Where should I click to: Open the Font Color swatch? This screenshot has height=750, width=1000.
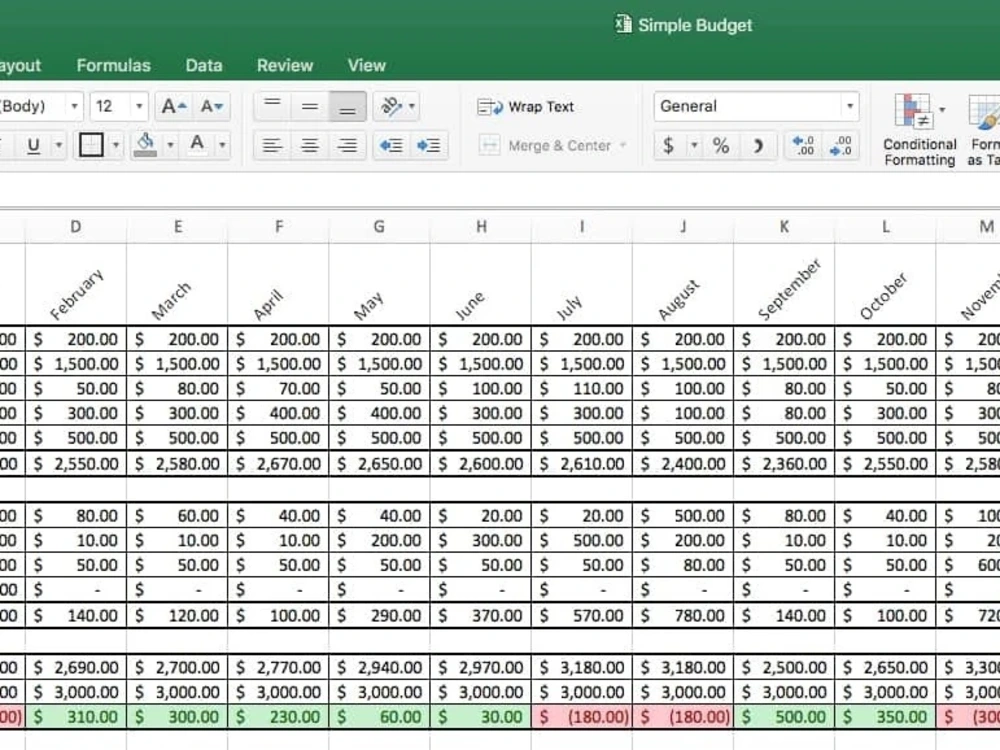point(199,145)
